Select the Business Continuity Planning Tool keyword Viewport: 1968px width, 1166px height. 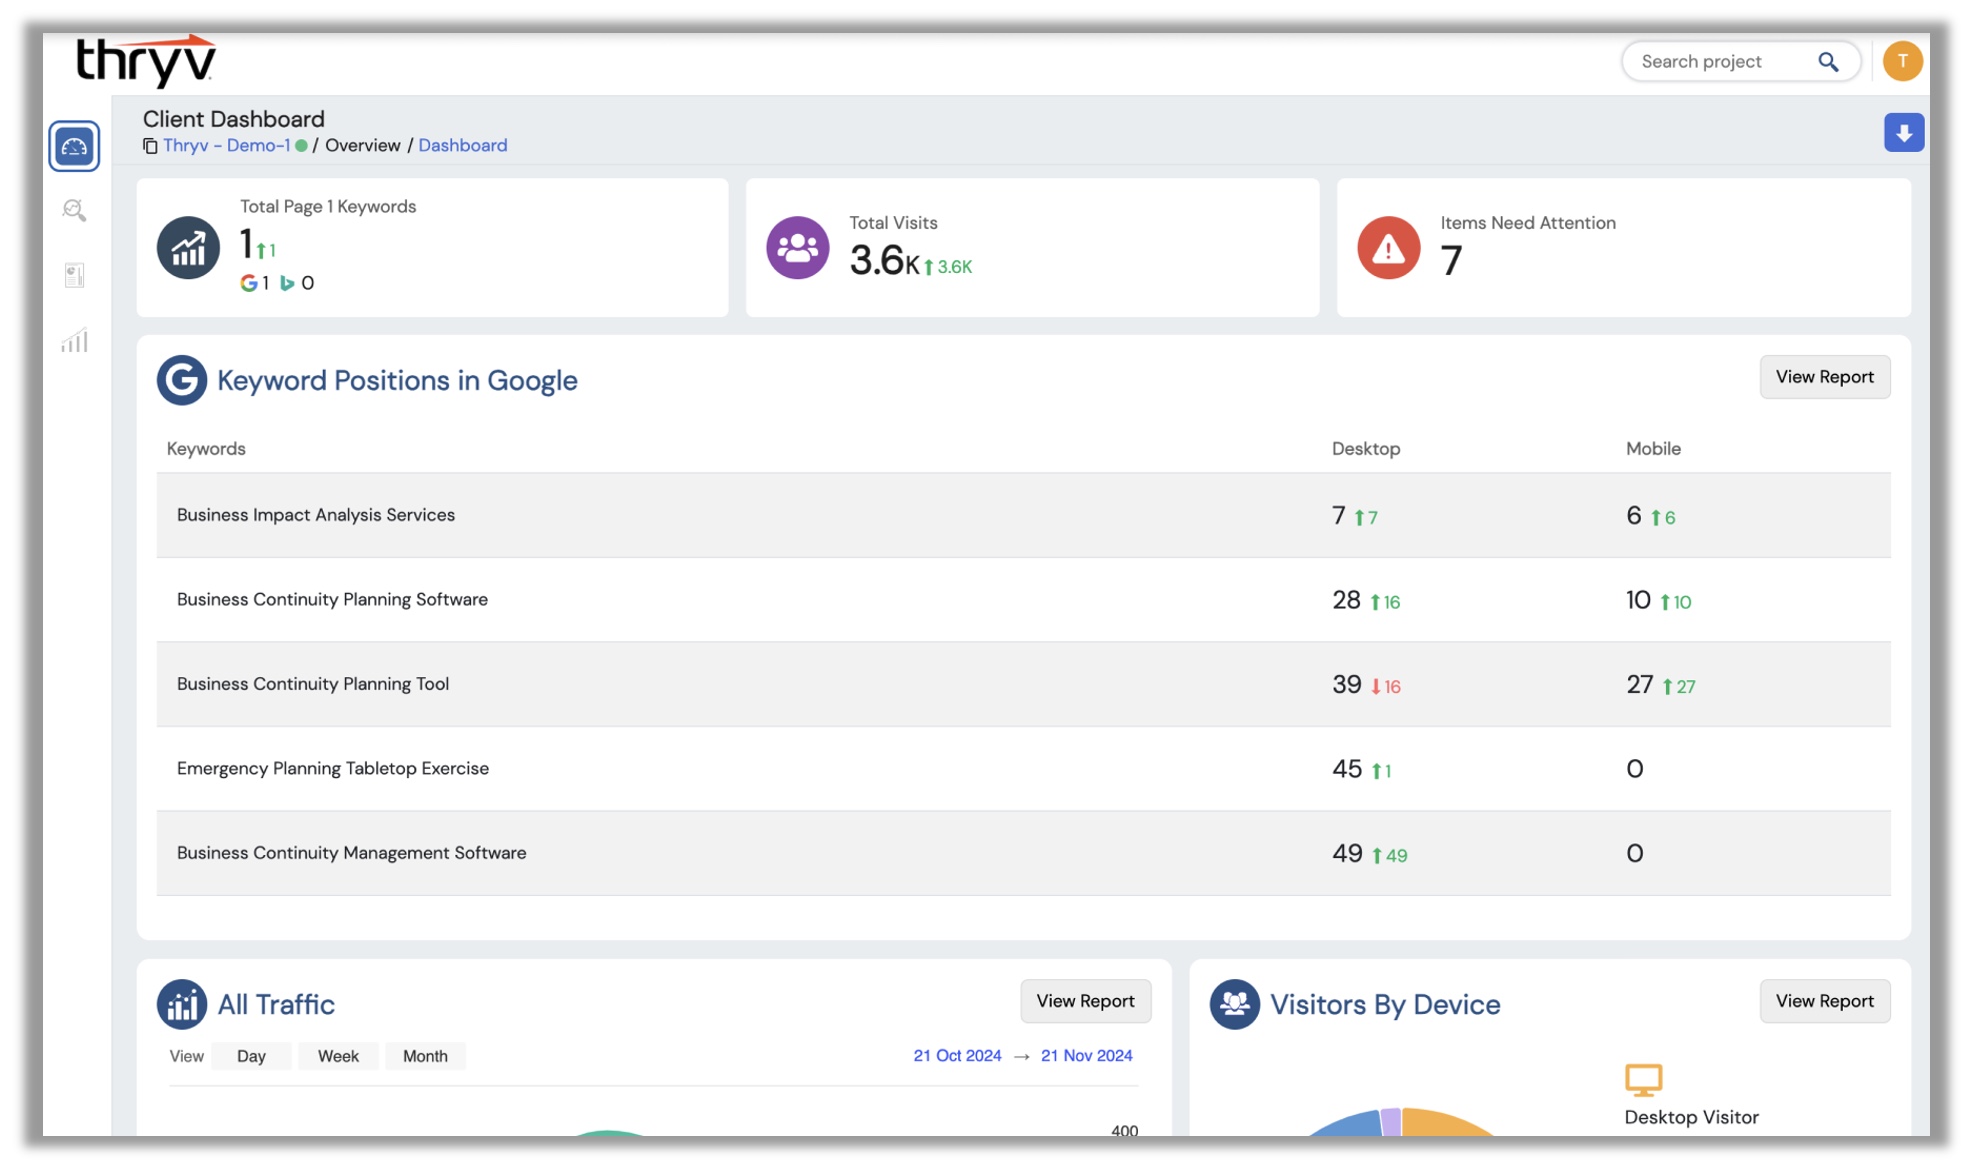(x=313, y=684)
